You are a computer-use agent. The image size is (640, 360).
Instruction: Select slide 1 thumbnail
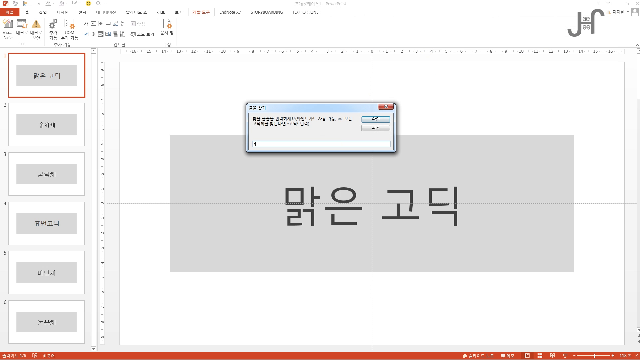tap(47, 75)
